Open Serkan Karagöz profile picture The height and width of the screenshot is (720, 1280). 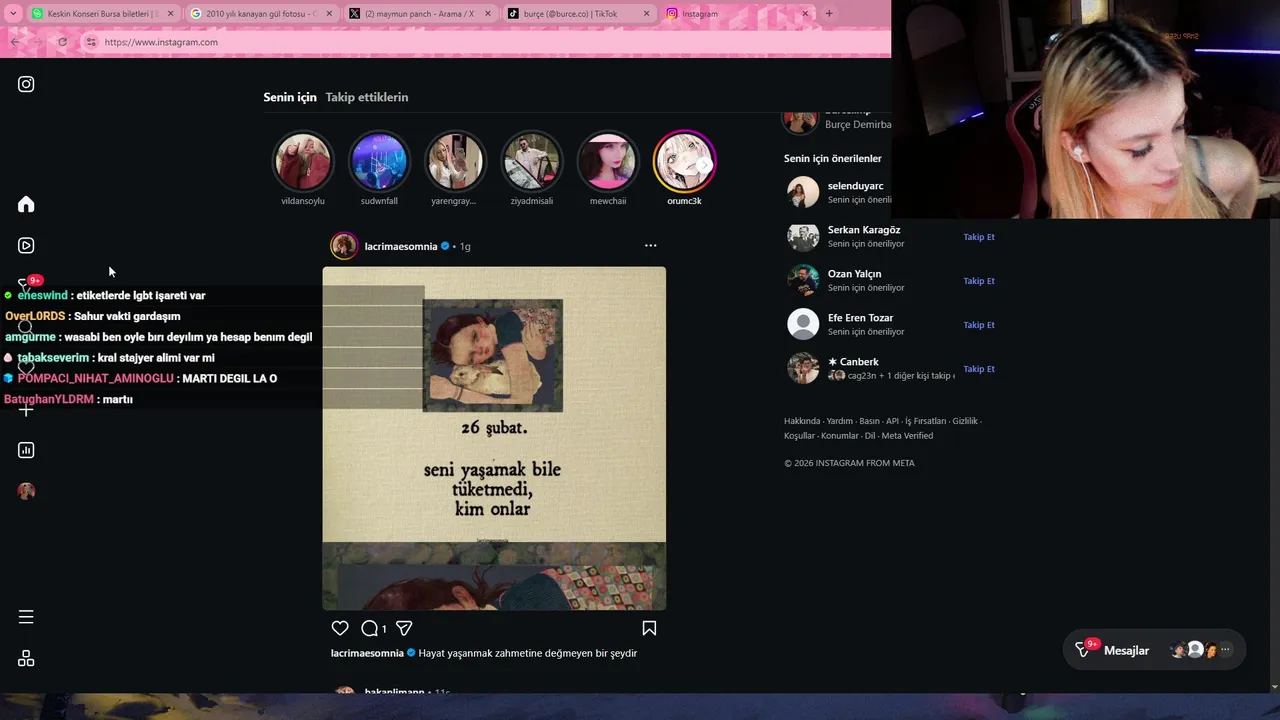[803, 237]
